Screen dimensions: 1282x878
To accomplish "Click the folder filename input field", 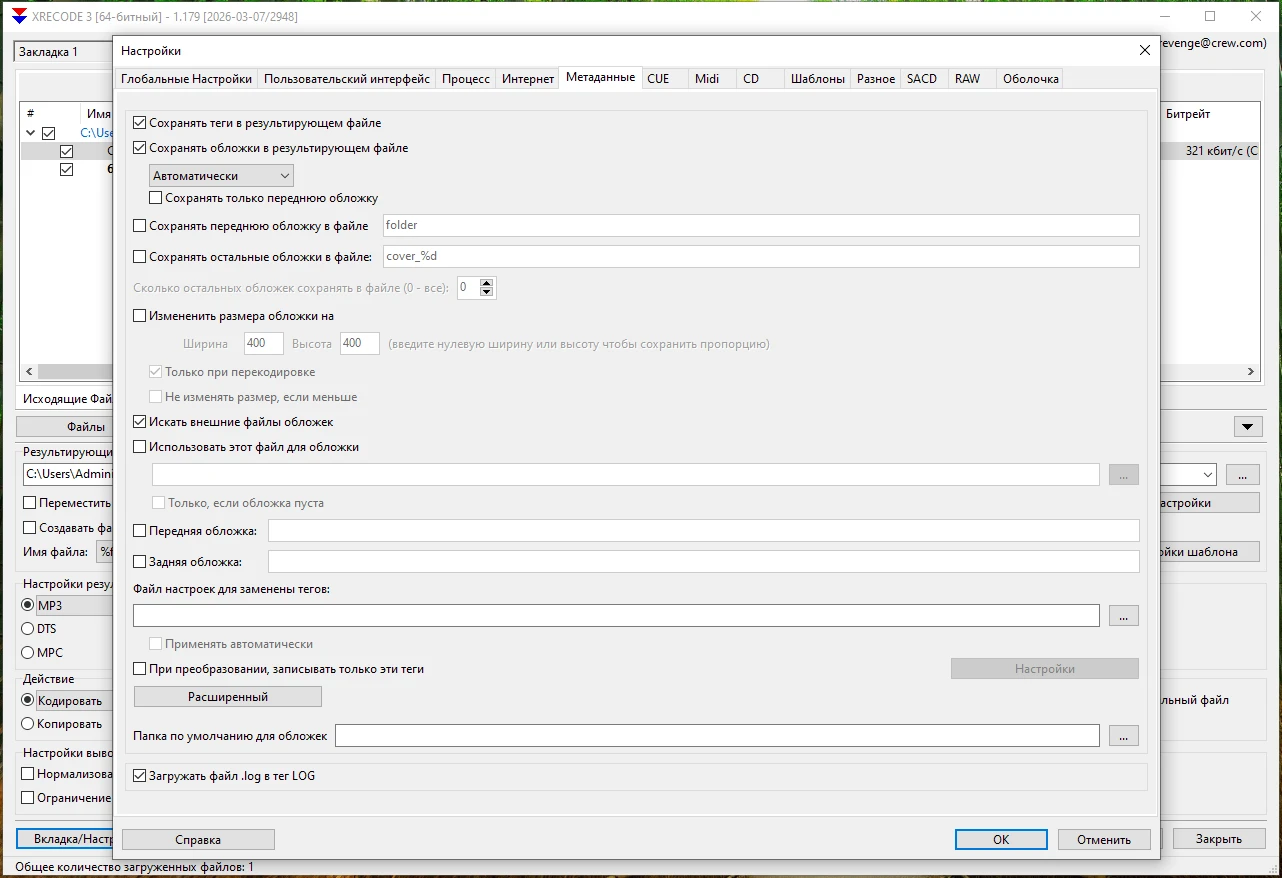I will tap(760, 226).
